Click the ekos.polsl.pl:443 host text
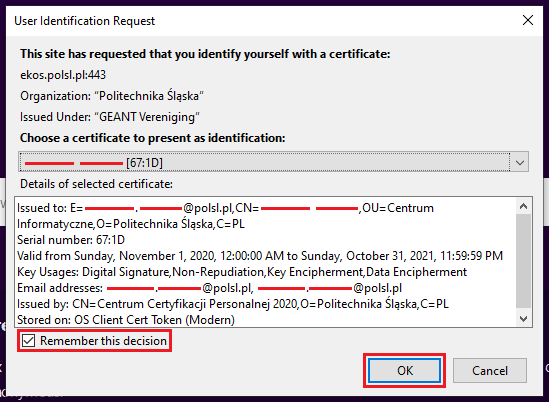This screenshot has width=549, height=402. (63, 75)
